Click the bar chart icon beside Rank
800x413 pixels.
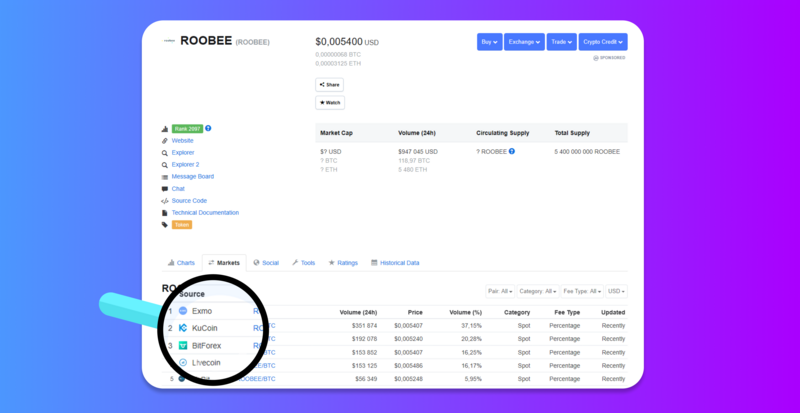coord(165,129)
